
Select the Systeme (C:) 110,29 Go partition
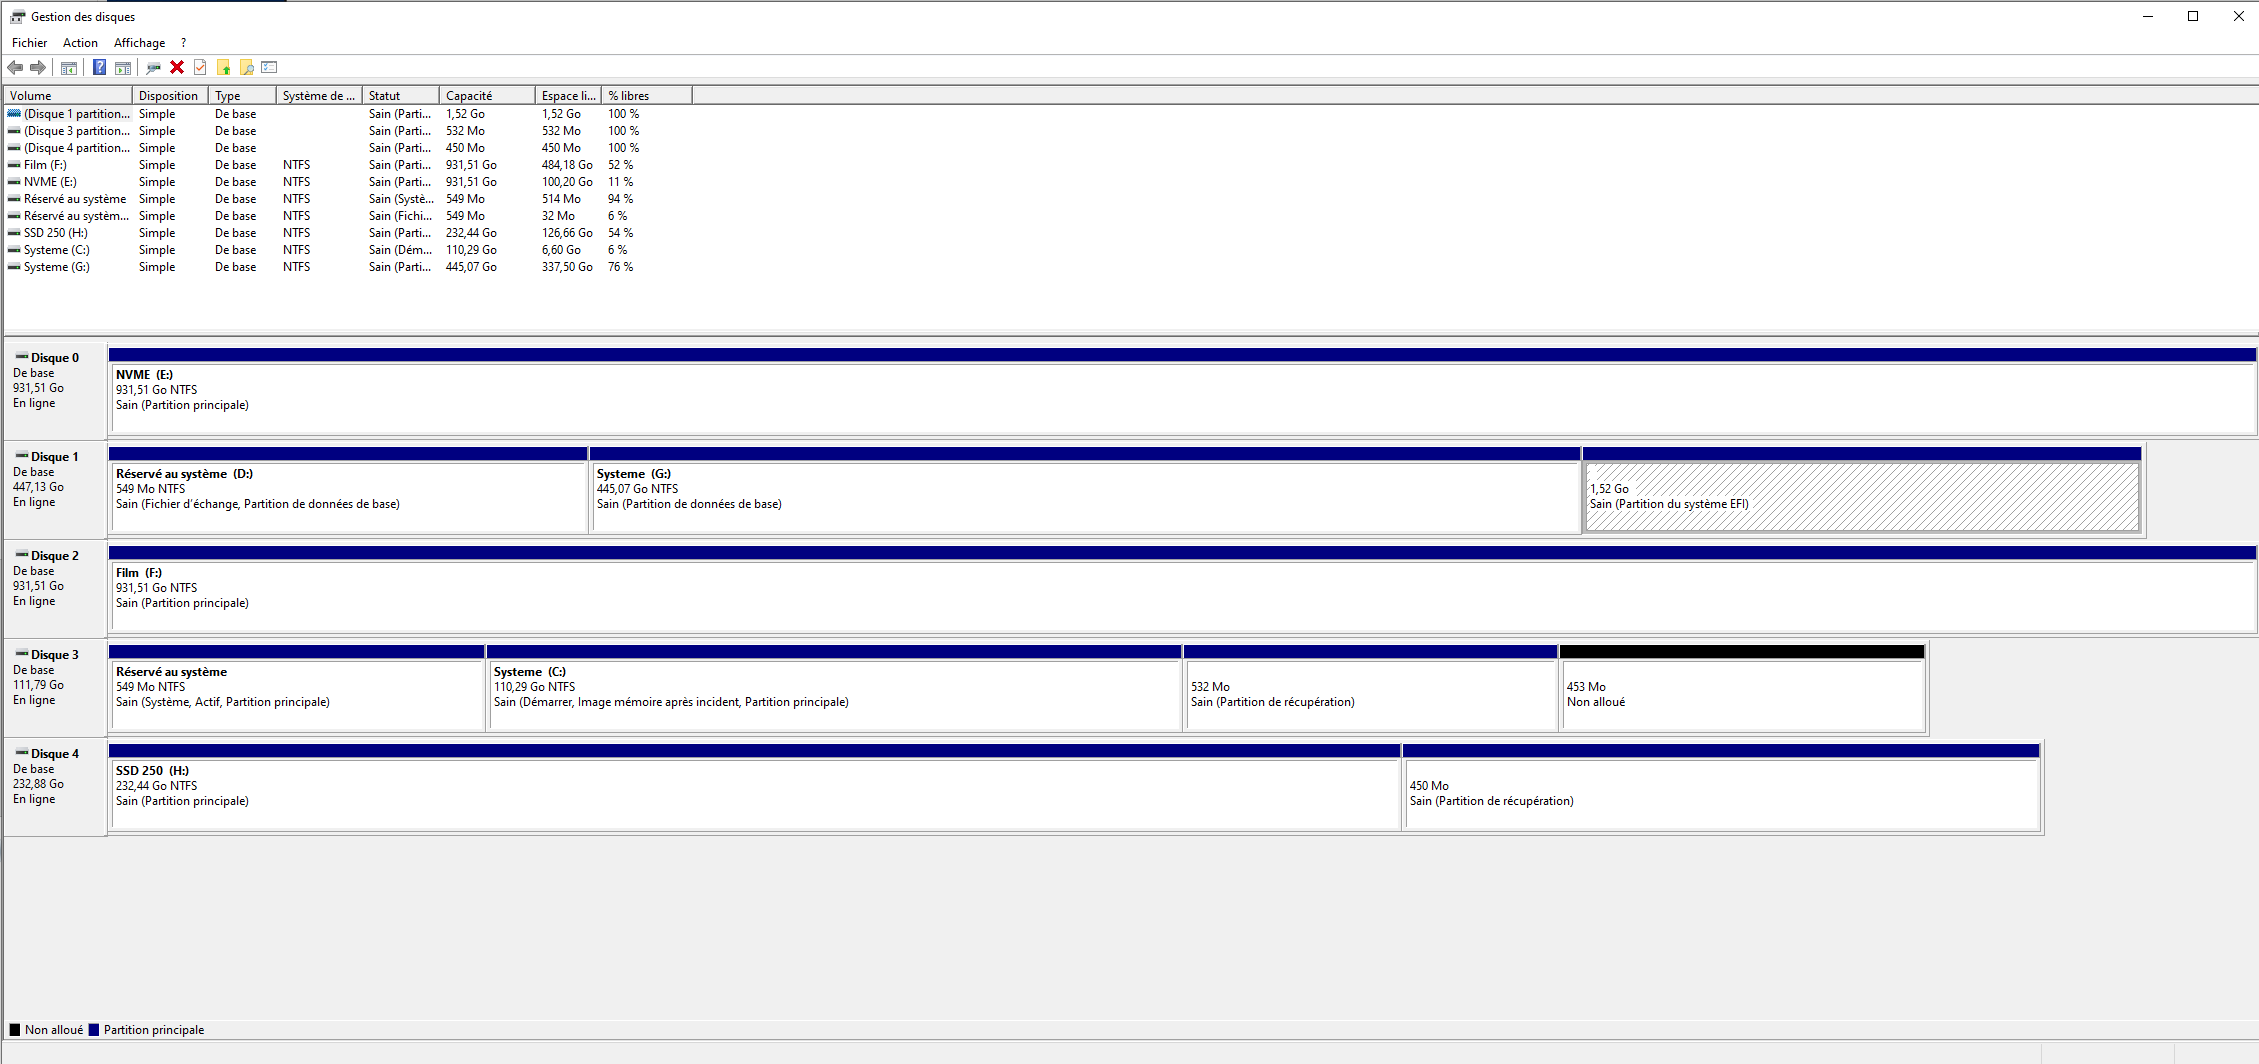click(834, 688)
